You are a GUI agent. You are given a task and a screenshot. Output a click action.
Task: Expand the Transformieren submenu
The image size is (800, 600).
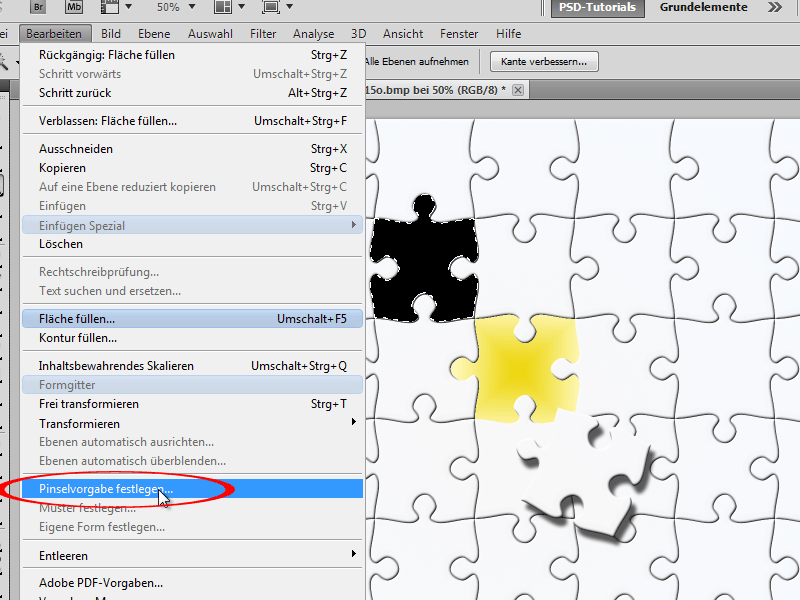point(192,423)
